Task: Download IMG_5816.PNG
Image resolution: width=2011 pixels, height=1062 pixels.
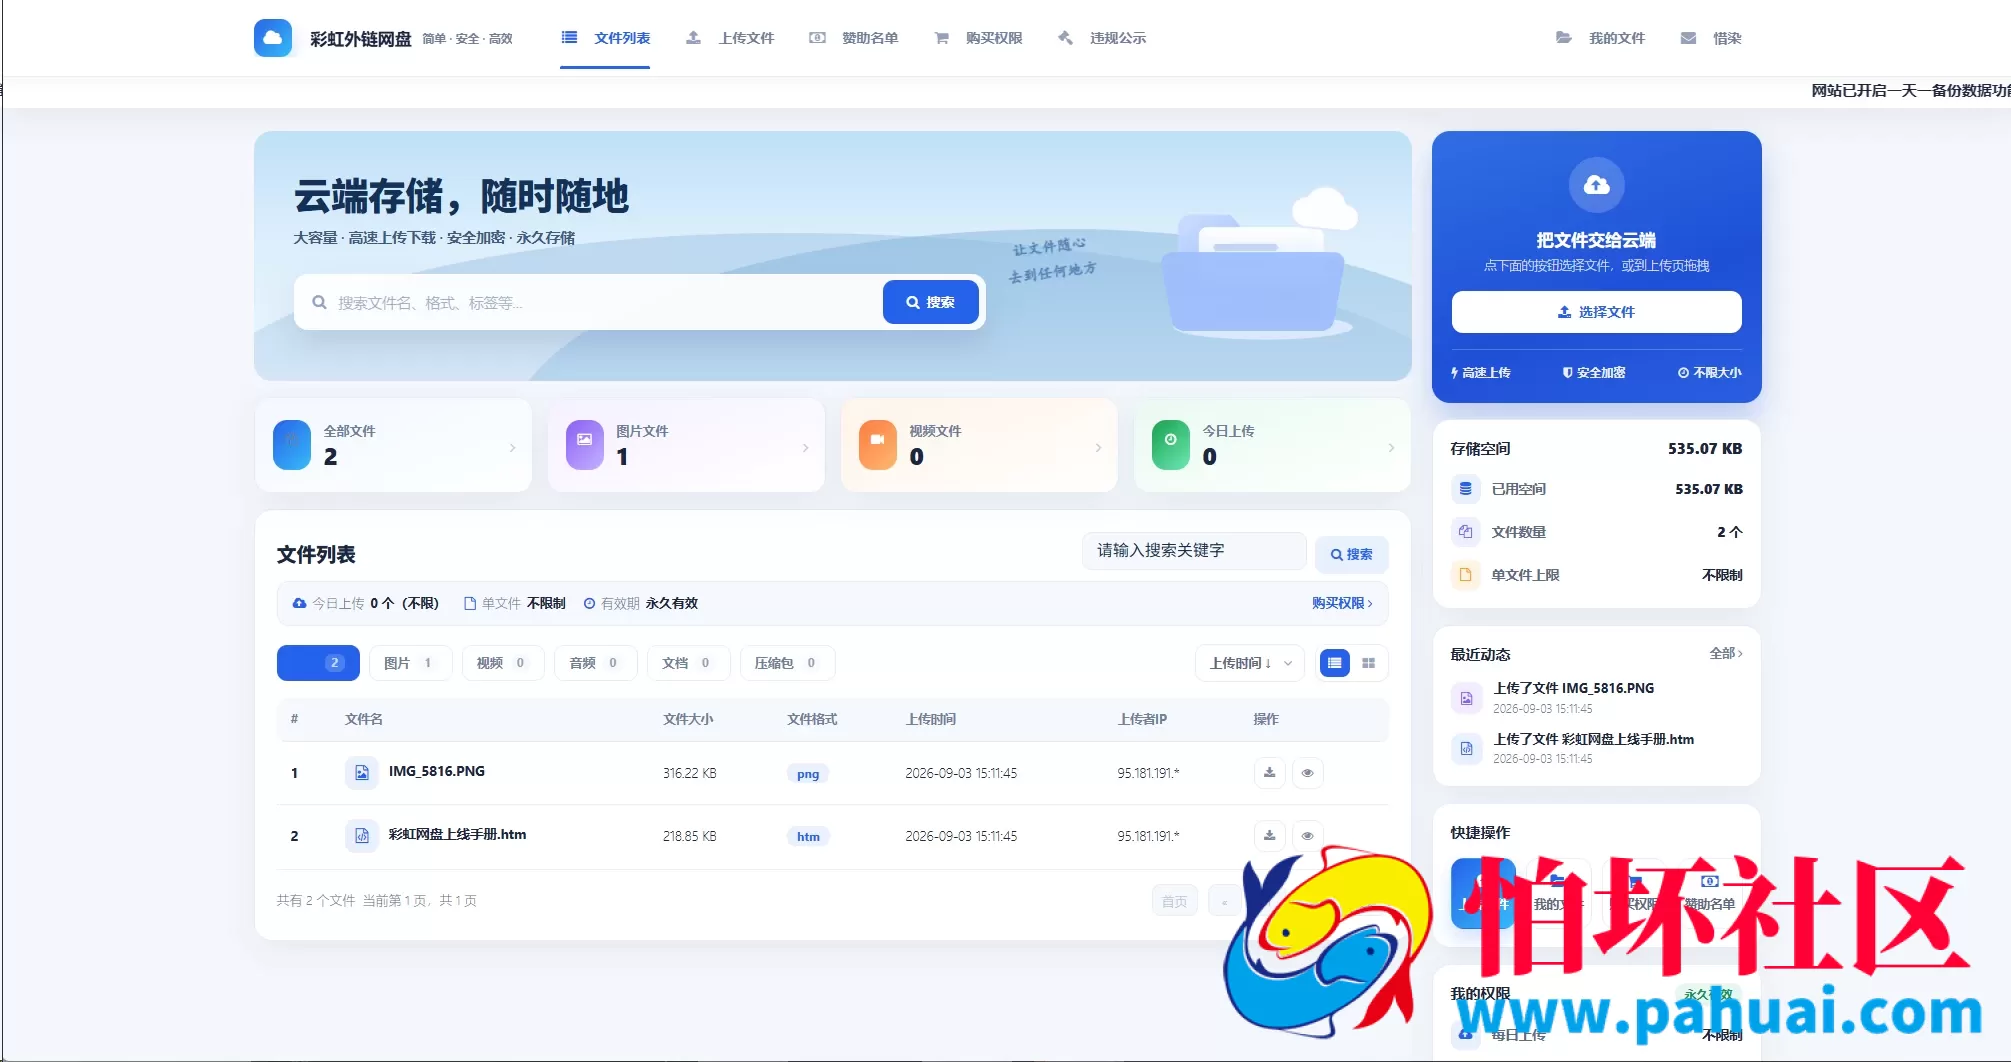Action: pyautogui.click(x=1269, y=773)
